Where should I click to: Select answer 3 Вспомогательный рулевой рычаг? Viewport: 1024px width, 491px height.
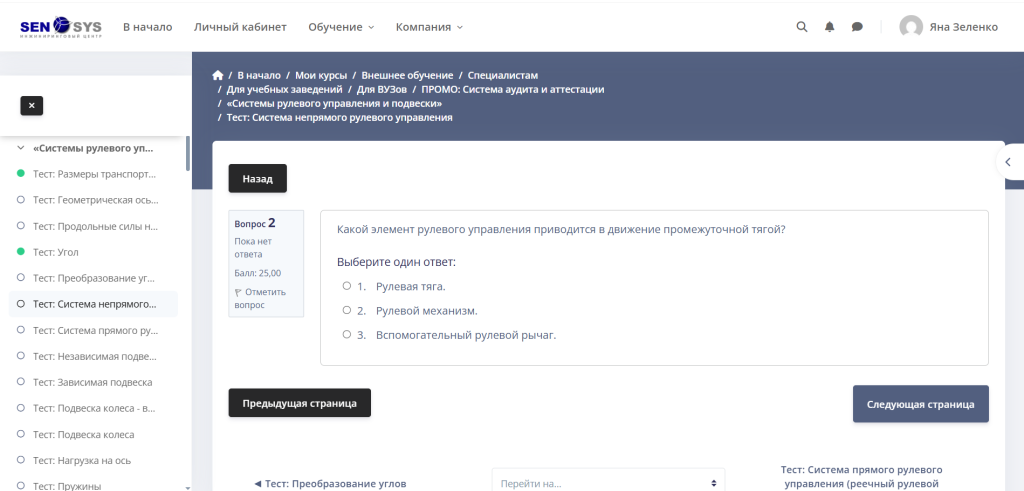click(347, 334)
